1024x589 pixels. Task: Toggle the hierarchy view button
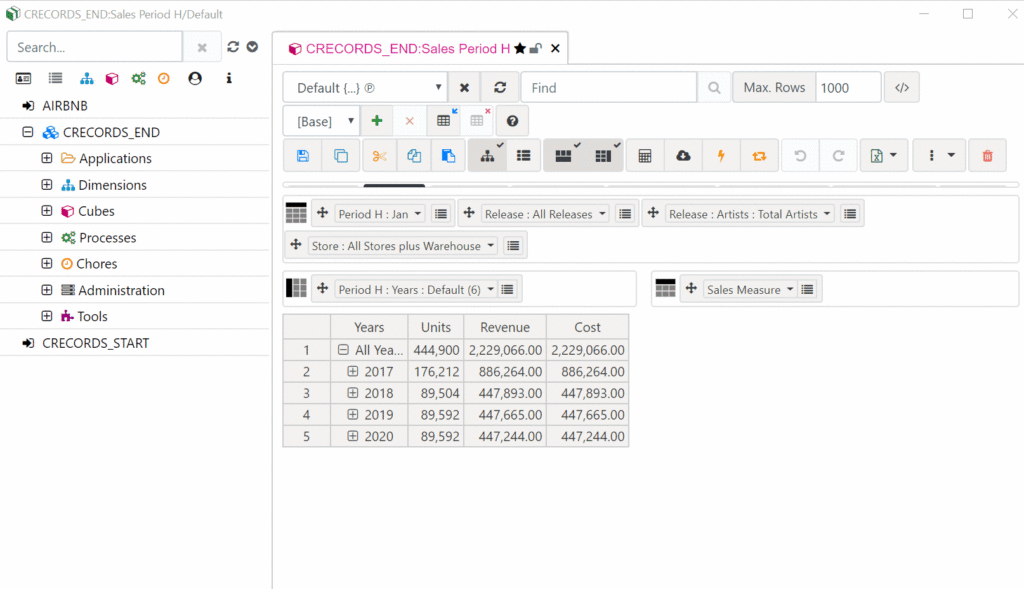point(487,156)
